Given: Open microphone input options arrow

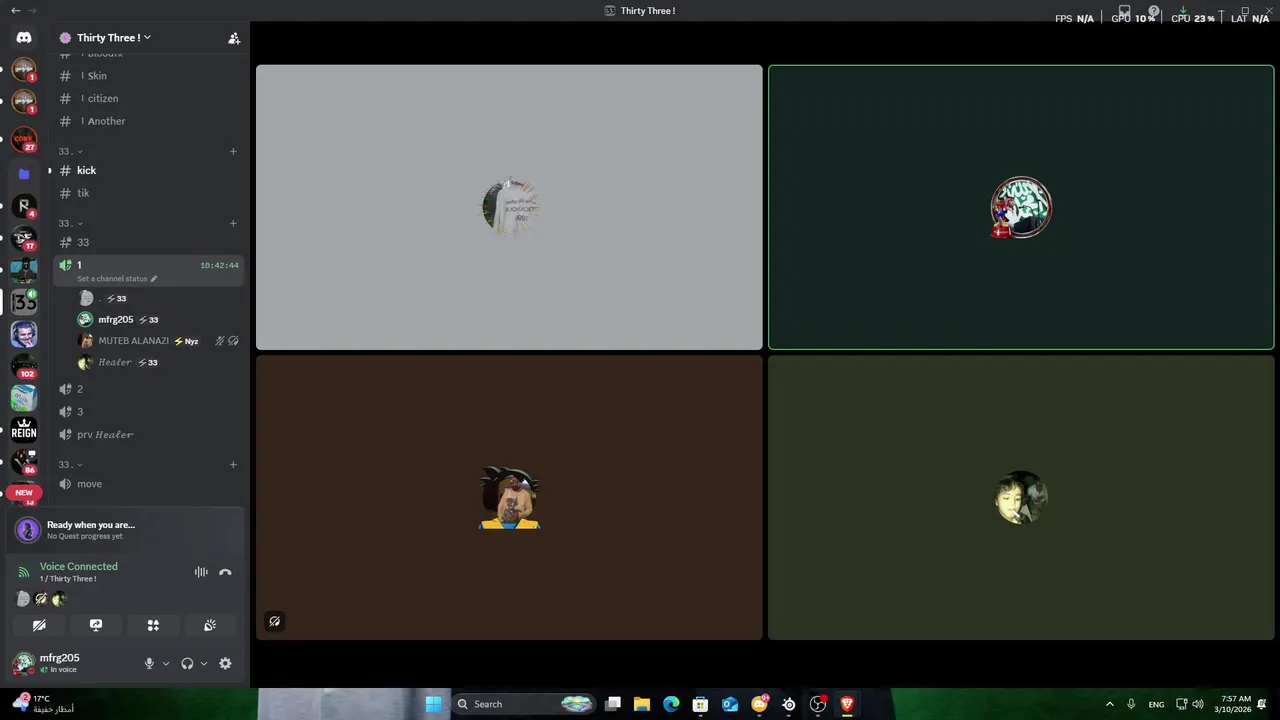Looking at the screenshot, I should (166, 663).
